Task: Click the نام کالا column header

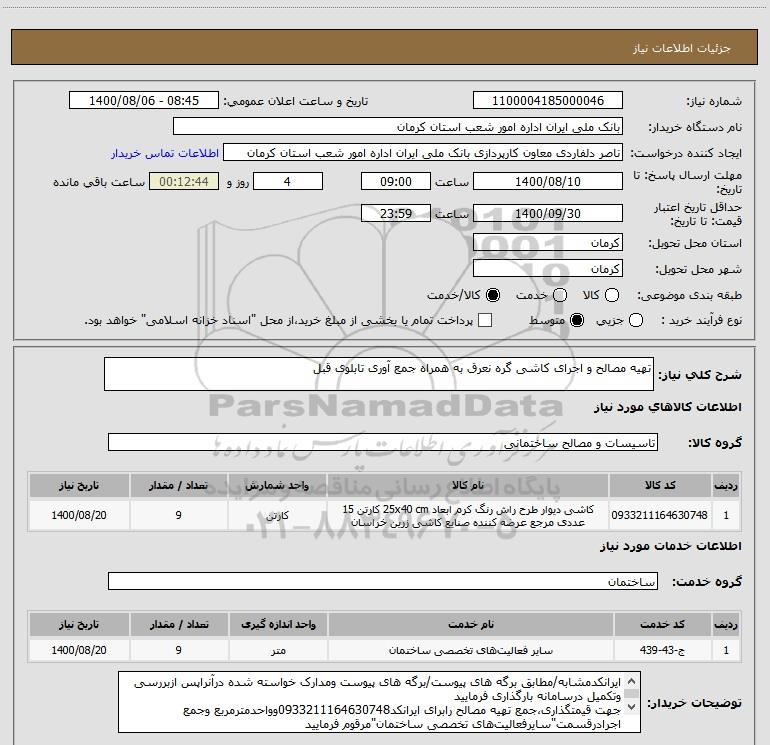Action: pos(468,485)
